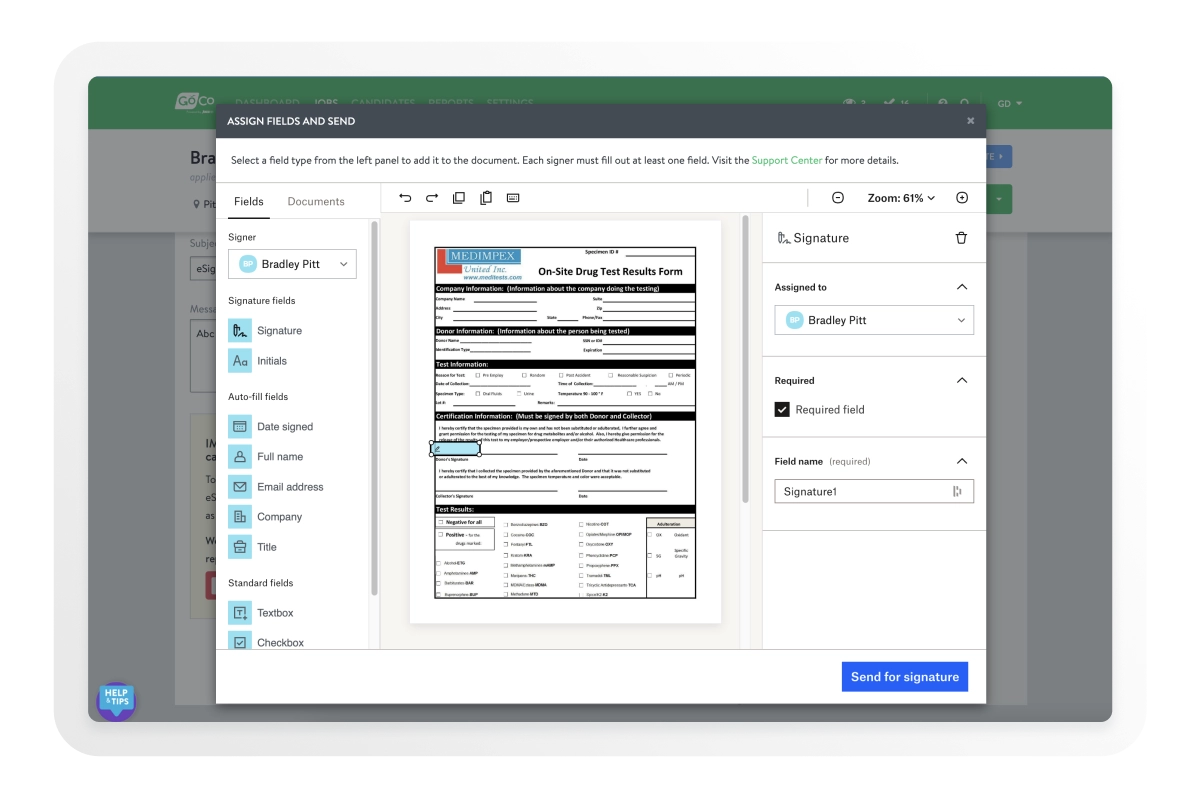Click the undo arrow icon
The height and width of the screenshot is (800, 1200).
(x=405, y=198)
